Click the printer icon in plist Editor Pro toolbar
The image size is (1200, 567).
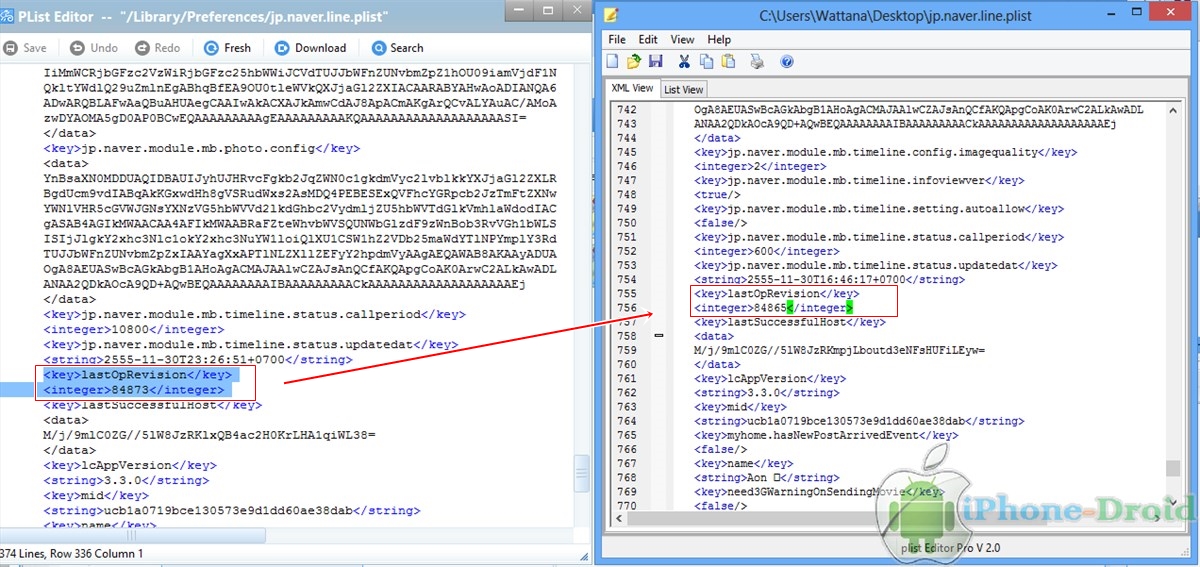[x=757, y=62]
